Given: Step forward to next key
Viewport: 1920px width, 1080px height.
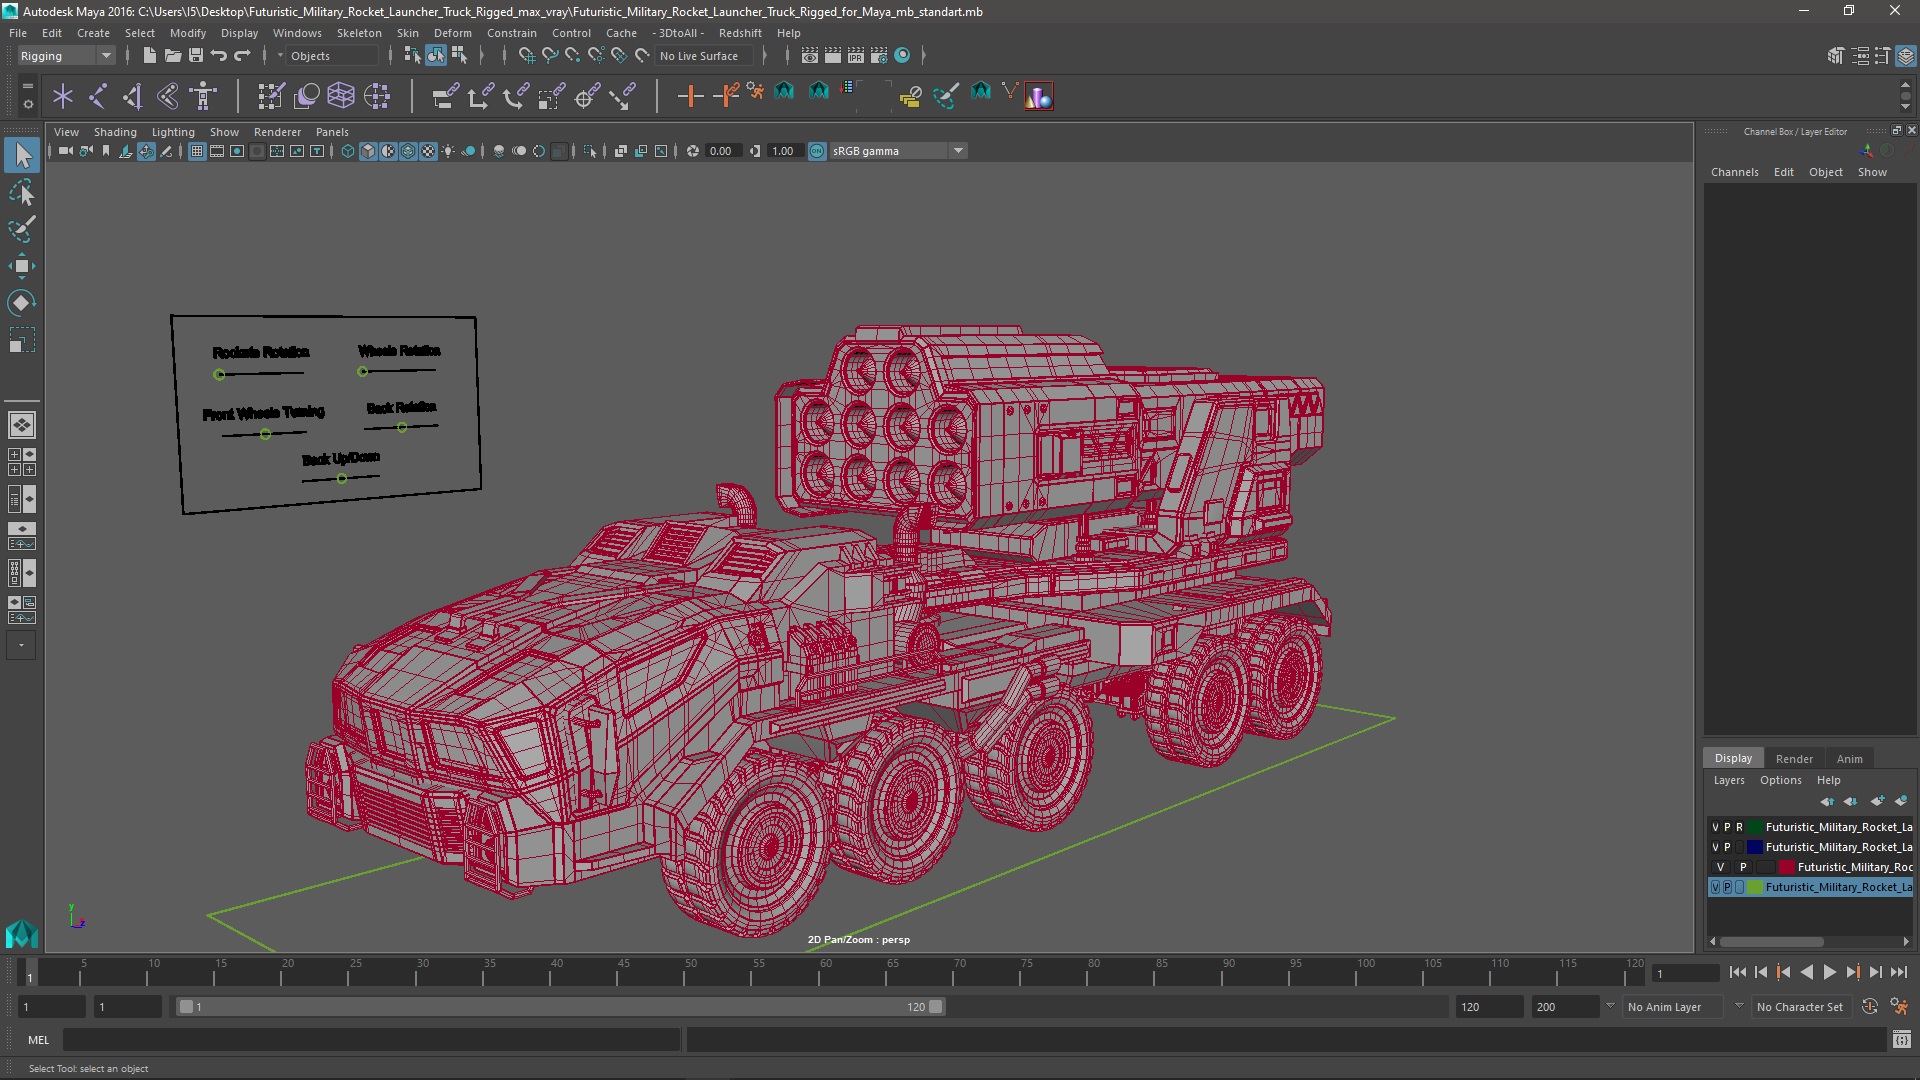Looking at the screenshot, I should click(x=1852, y=972).
